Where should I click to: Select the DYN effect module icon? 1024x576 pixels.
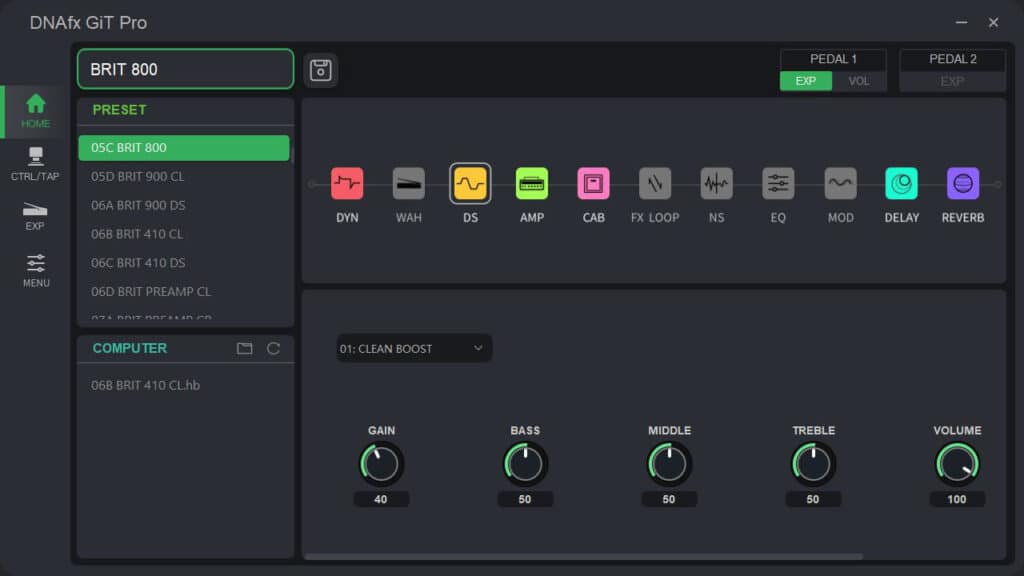pos(347,184)
